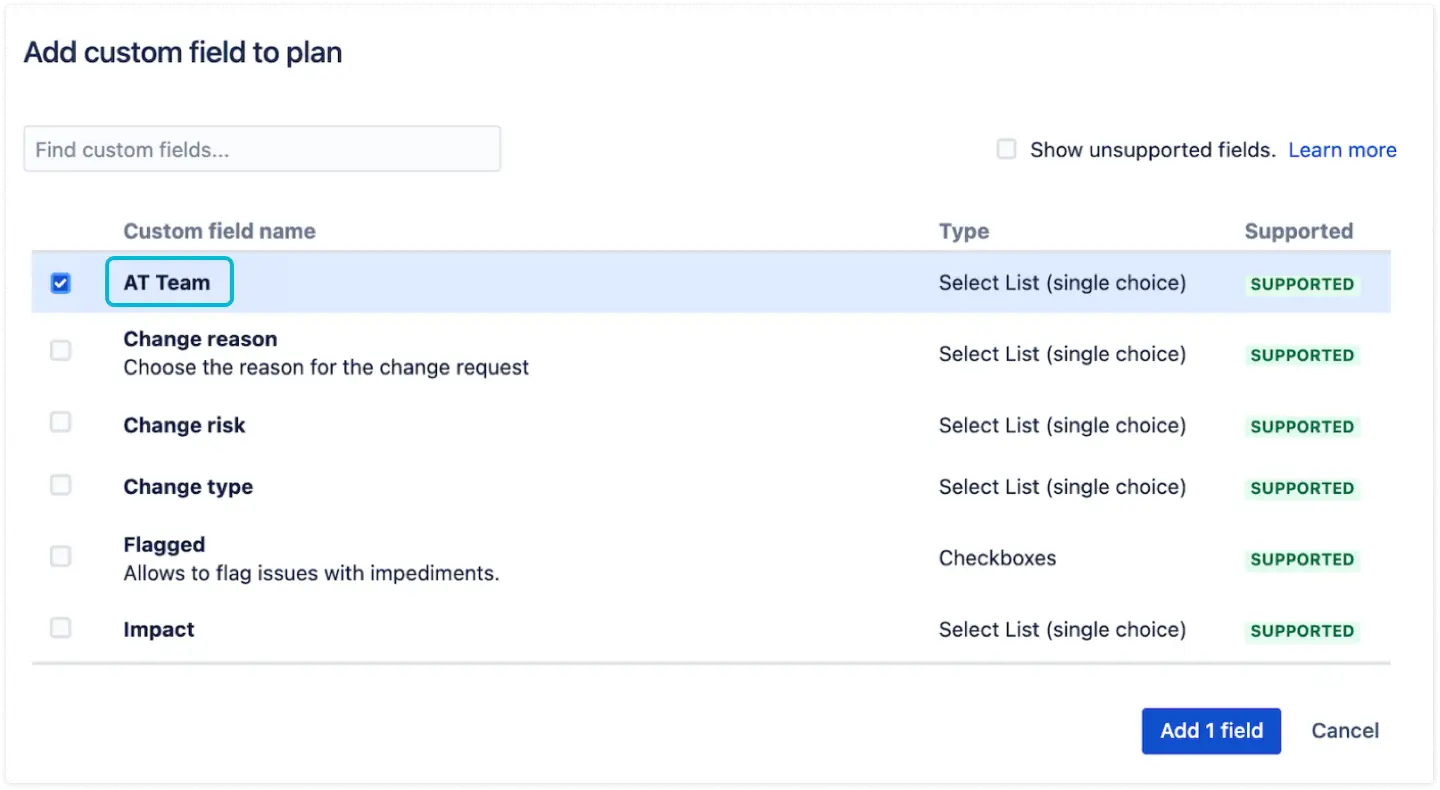This screenshot has width=1440, height=790.
Task: Cancel the add custom field dialog
Action: (1345, 731)
